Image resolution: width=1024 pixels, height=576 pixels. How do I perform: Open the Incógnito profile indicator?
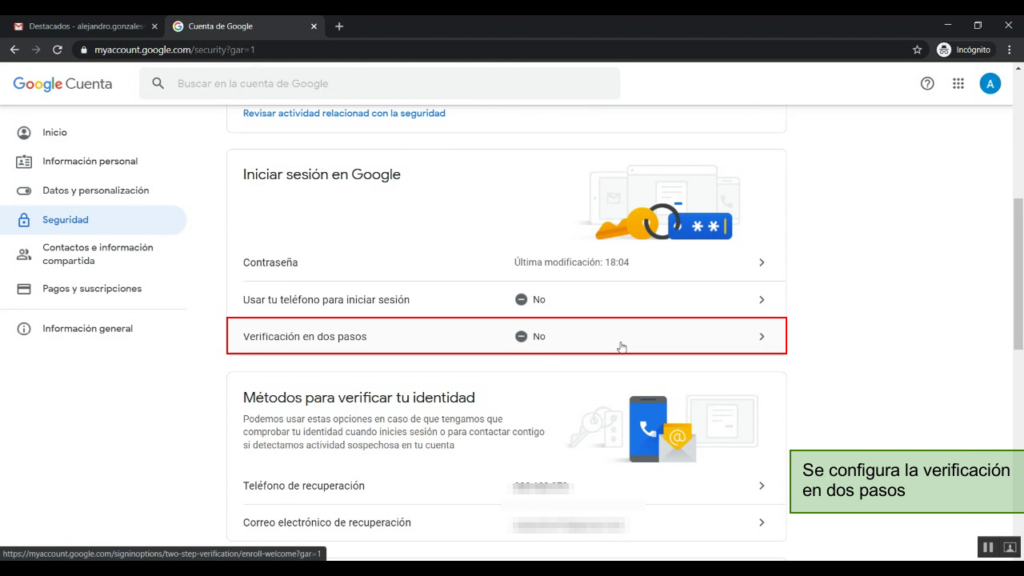click(x=964, y=50)
